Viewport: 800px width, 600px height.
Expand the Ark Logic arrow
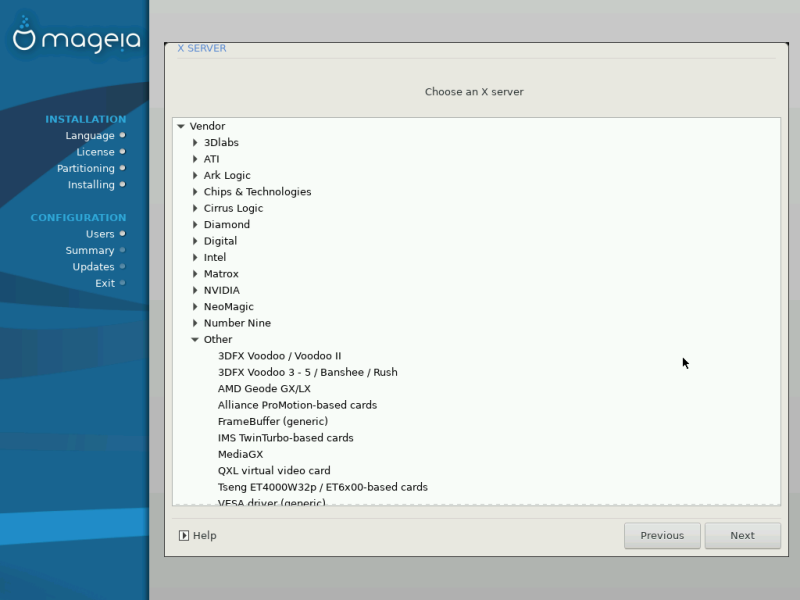pyautogui.click(x=195, y=175)
